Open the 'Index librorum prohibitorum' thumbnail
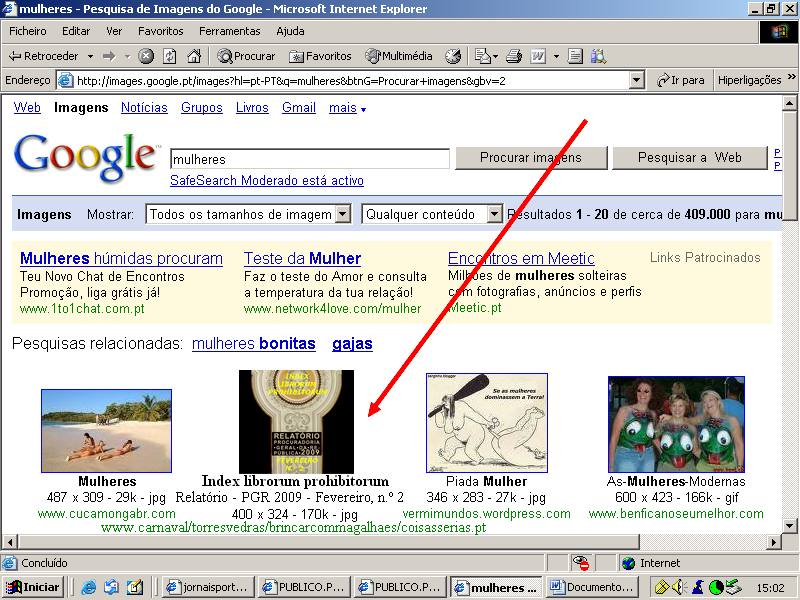Image resolution: width=800 pixels, height=600 pixels. point(296,422)
